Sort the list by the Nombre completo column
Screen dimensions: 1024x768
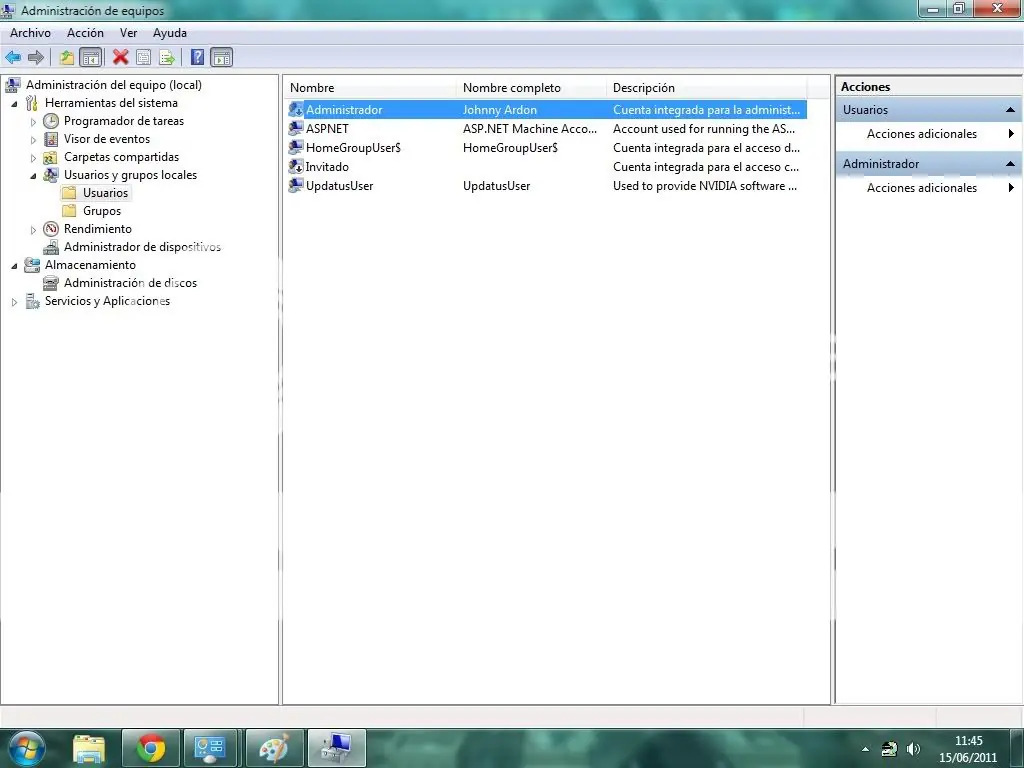point(511,88)
